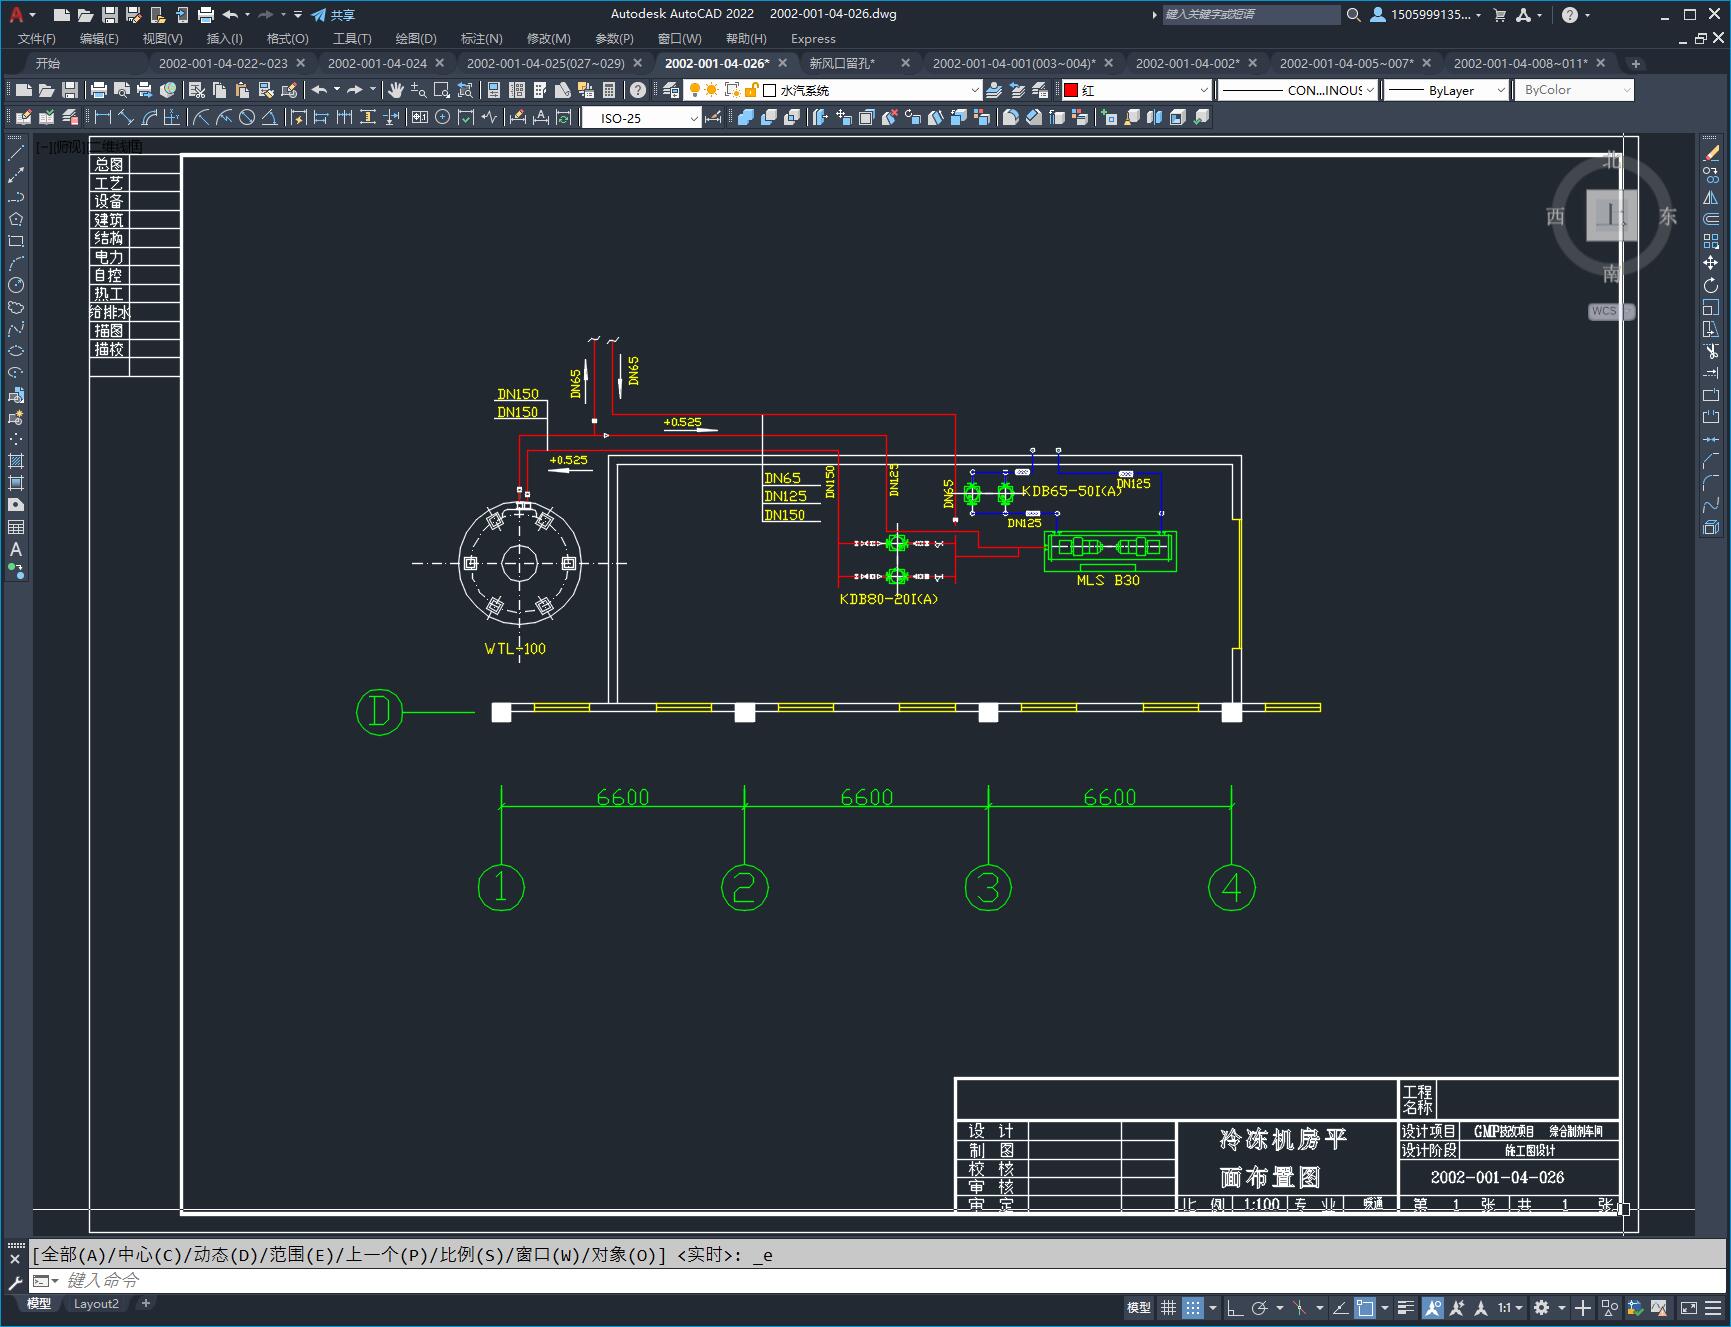Toggle ortho mode in status bar
The width and height of the screenshot is (1731, 1327).
(1235, 1307)
